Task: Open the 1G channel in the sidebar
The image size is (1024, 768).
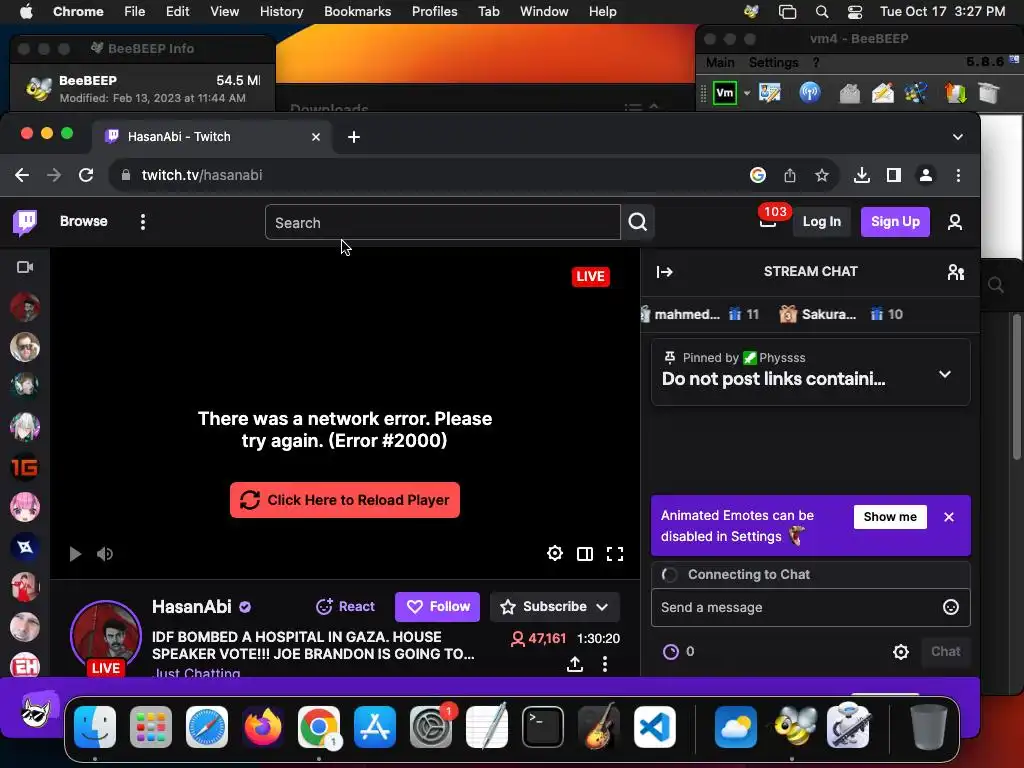Action: pyautogui.click(x=25, y=468)
